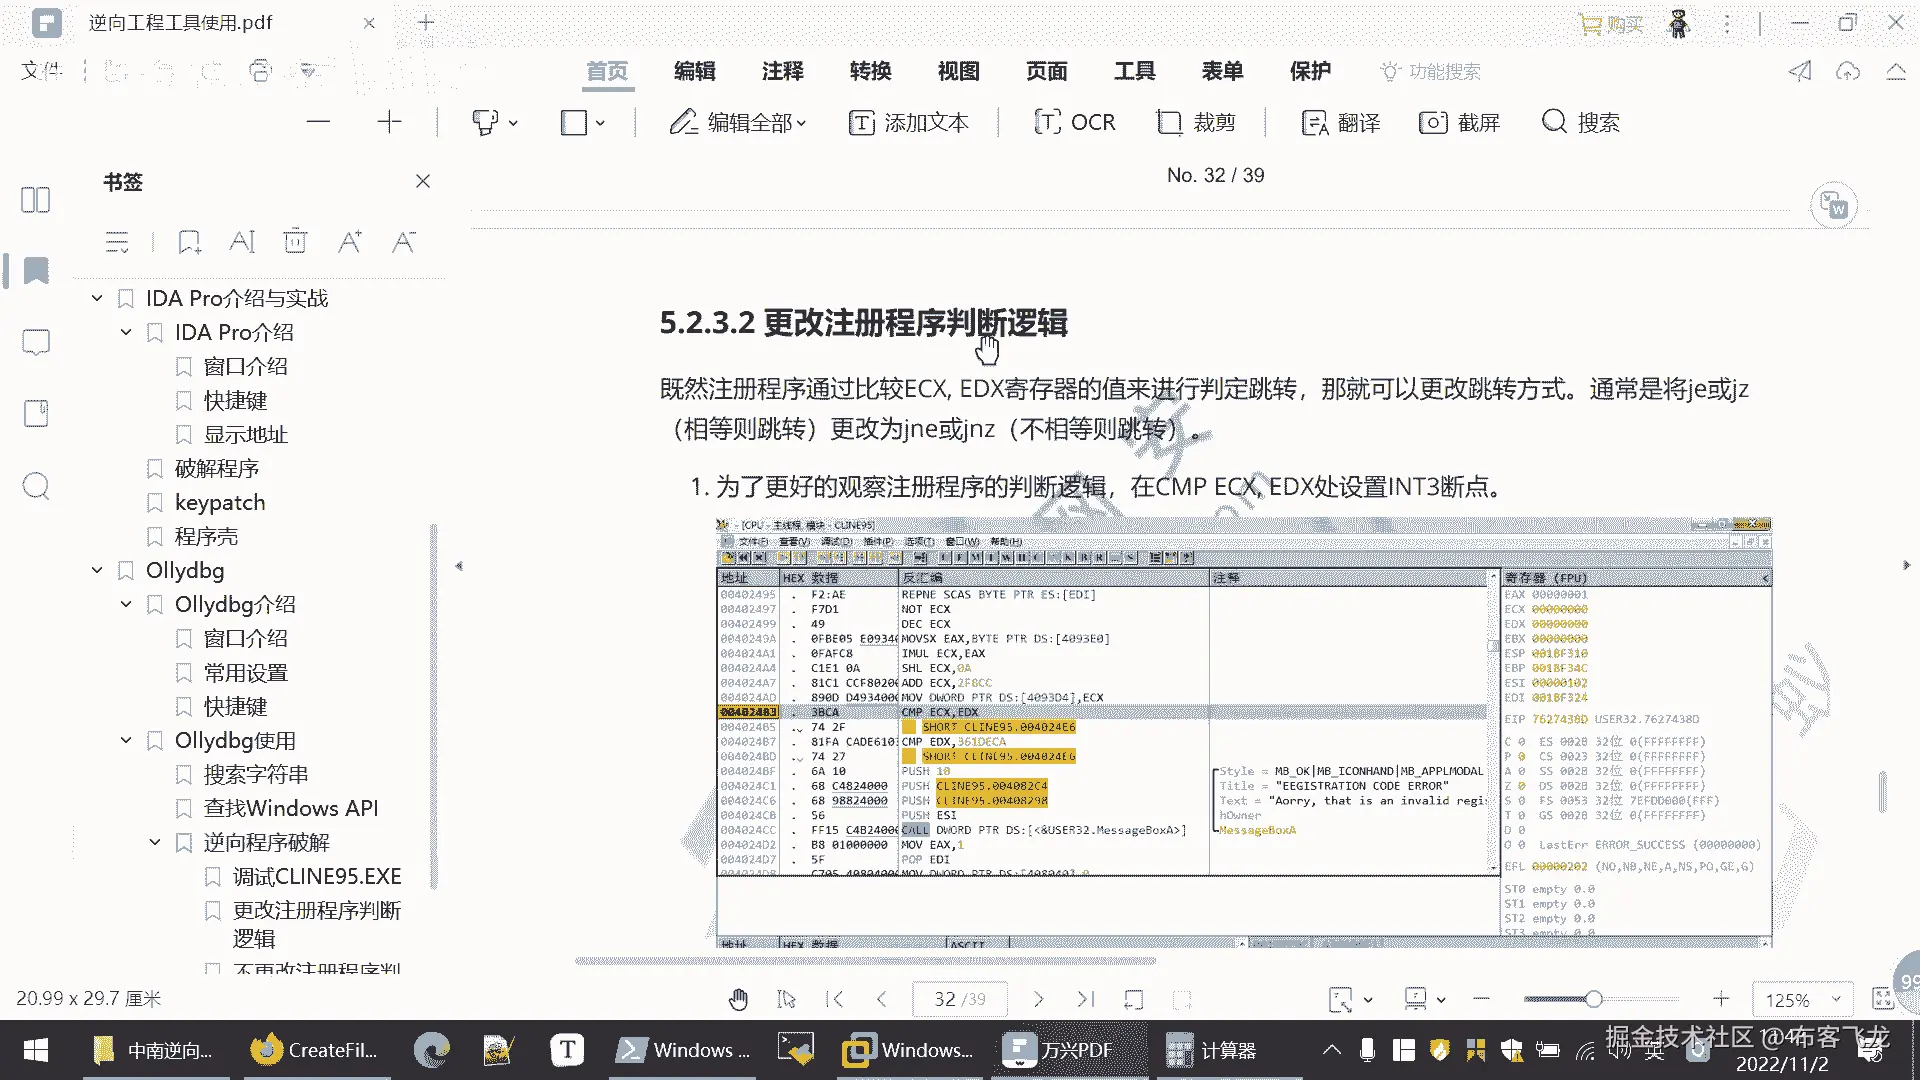Open the thumbnails panel in left sidebar
Image resolution: width=1920 pixels, height=1080 pixels.
(36, 200)
